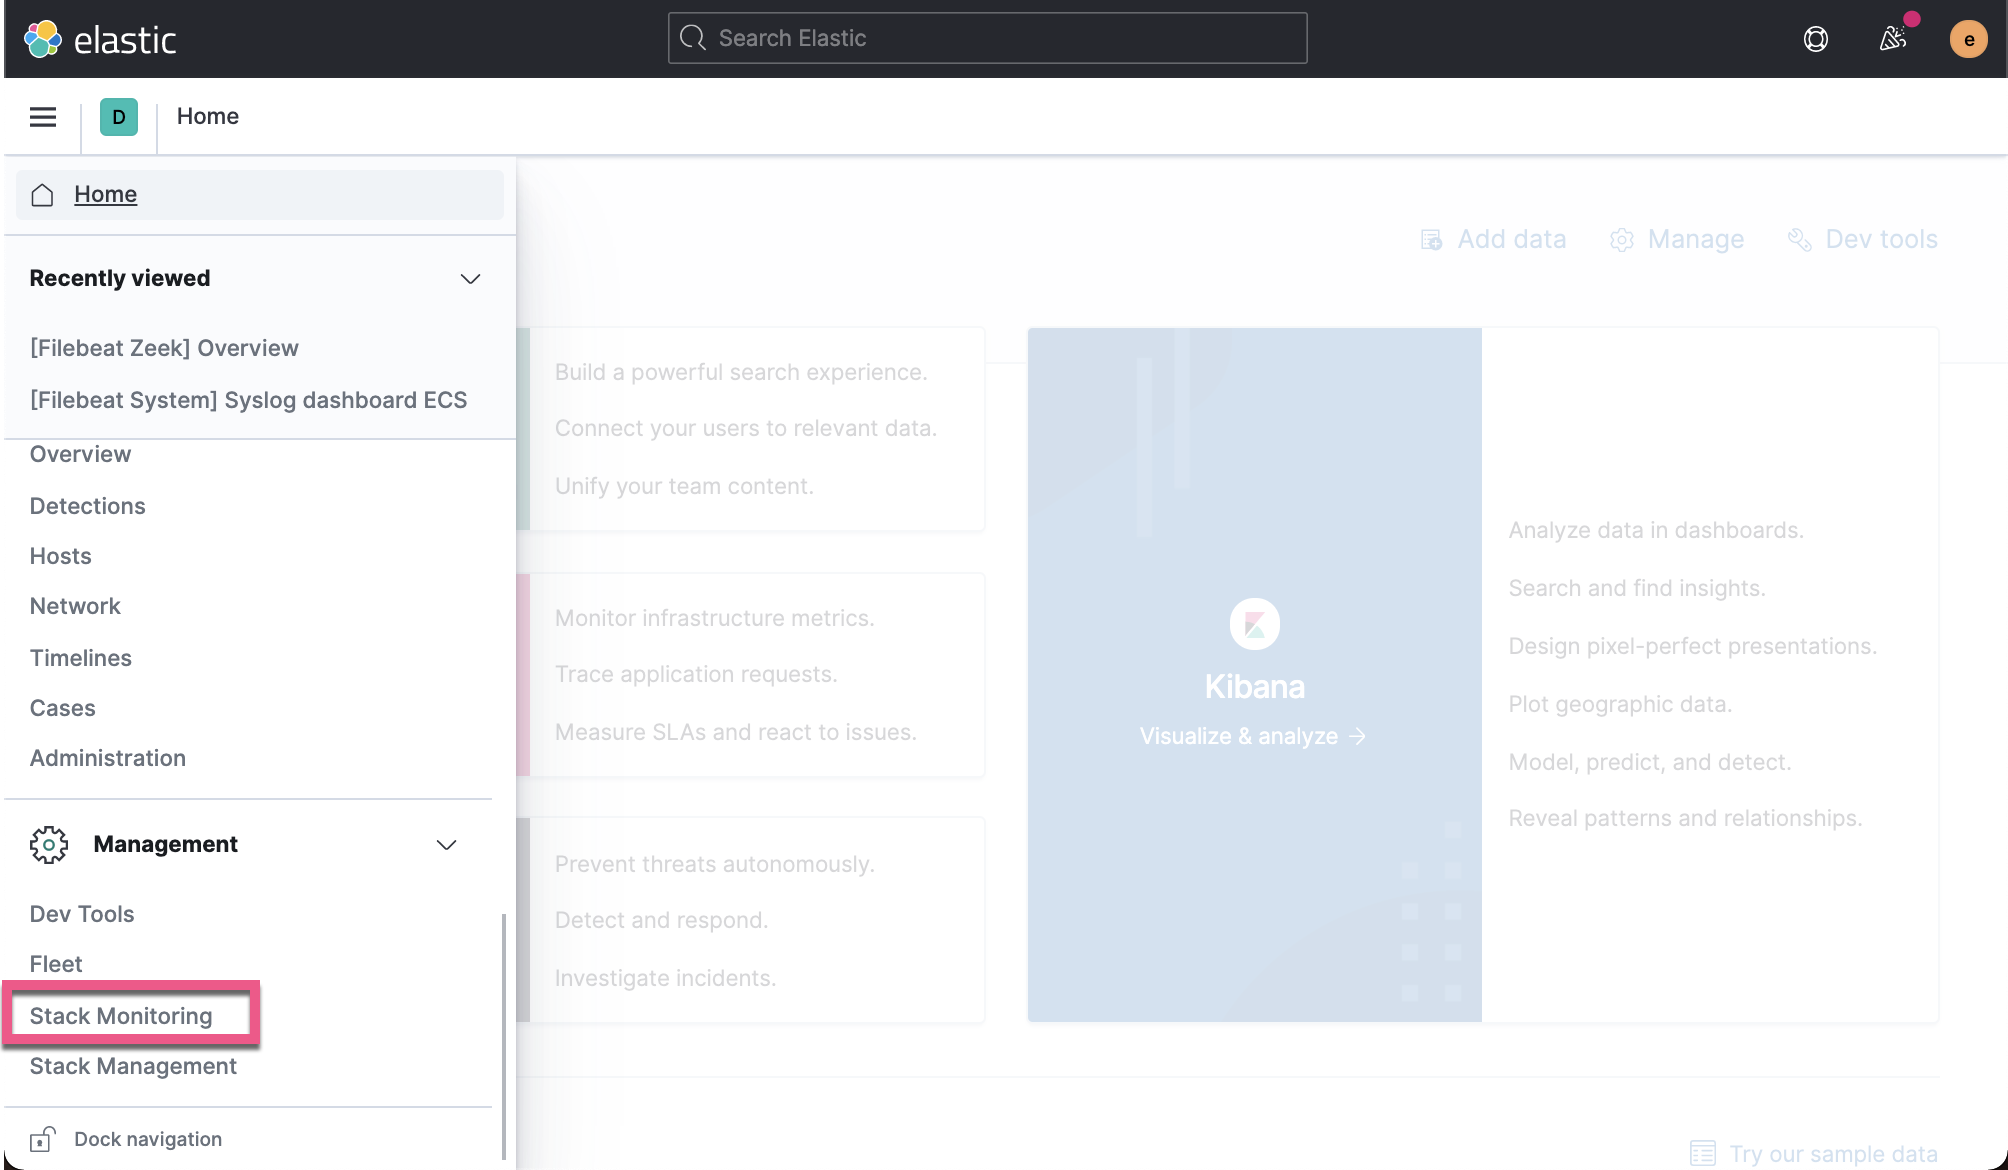Open the user avatar menu

tap(1968, 38)
